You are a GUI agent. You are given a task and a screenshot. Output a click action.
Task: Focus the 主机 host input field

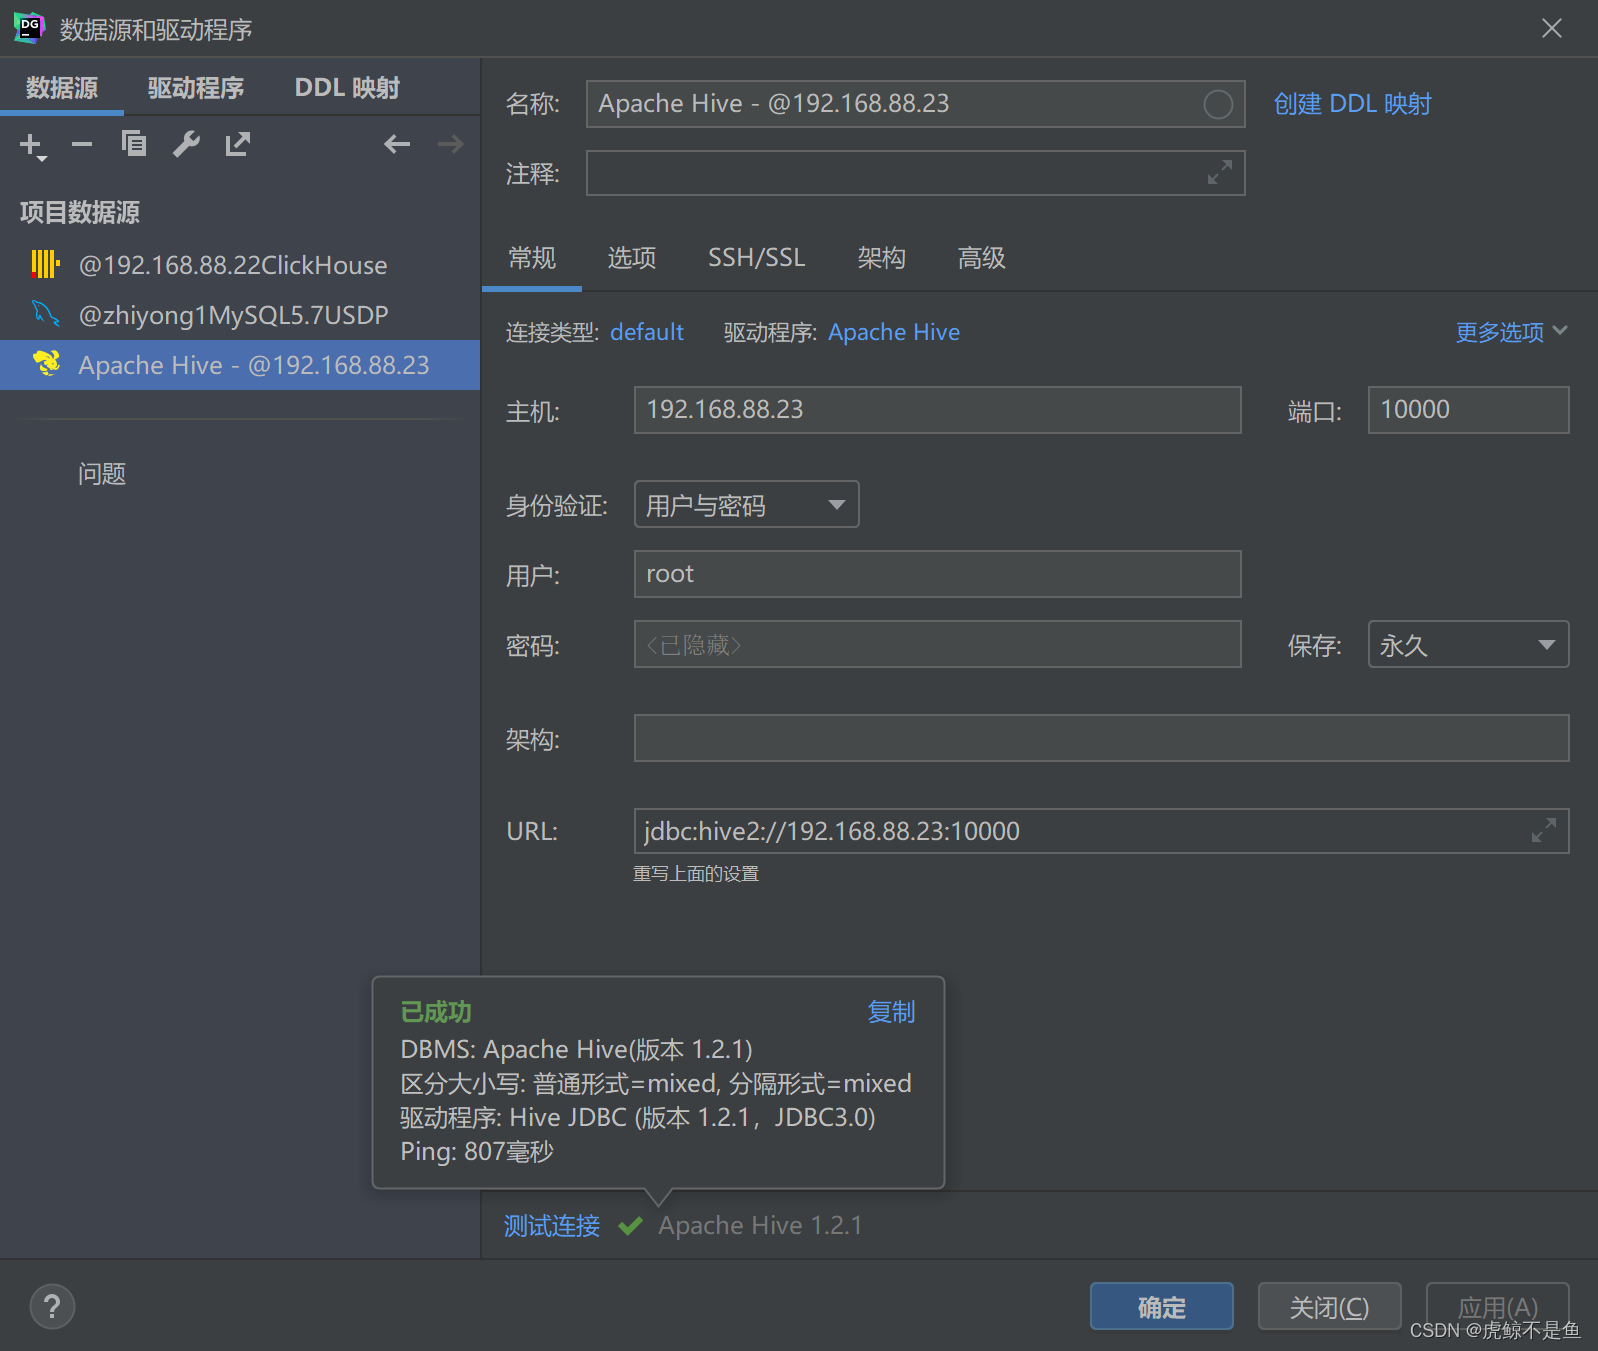tap(937, 410)
